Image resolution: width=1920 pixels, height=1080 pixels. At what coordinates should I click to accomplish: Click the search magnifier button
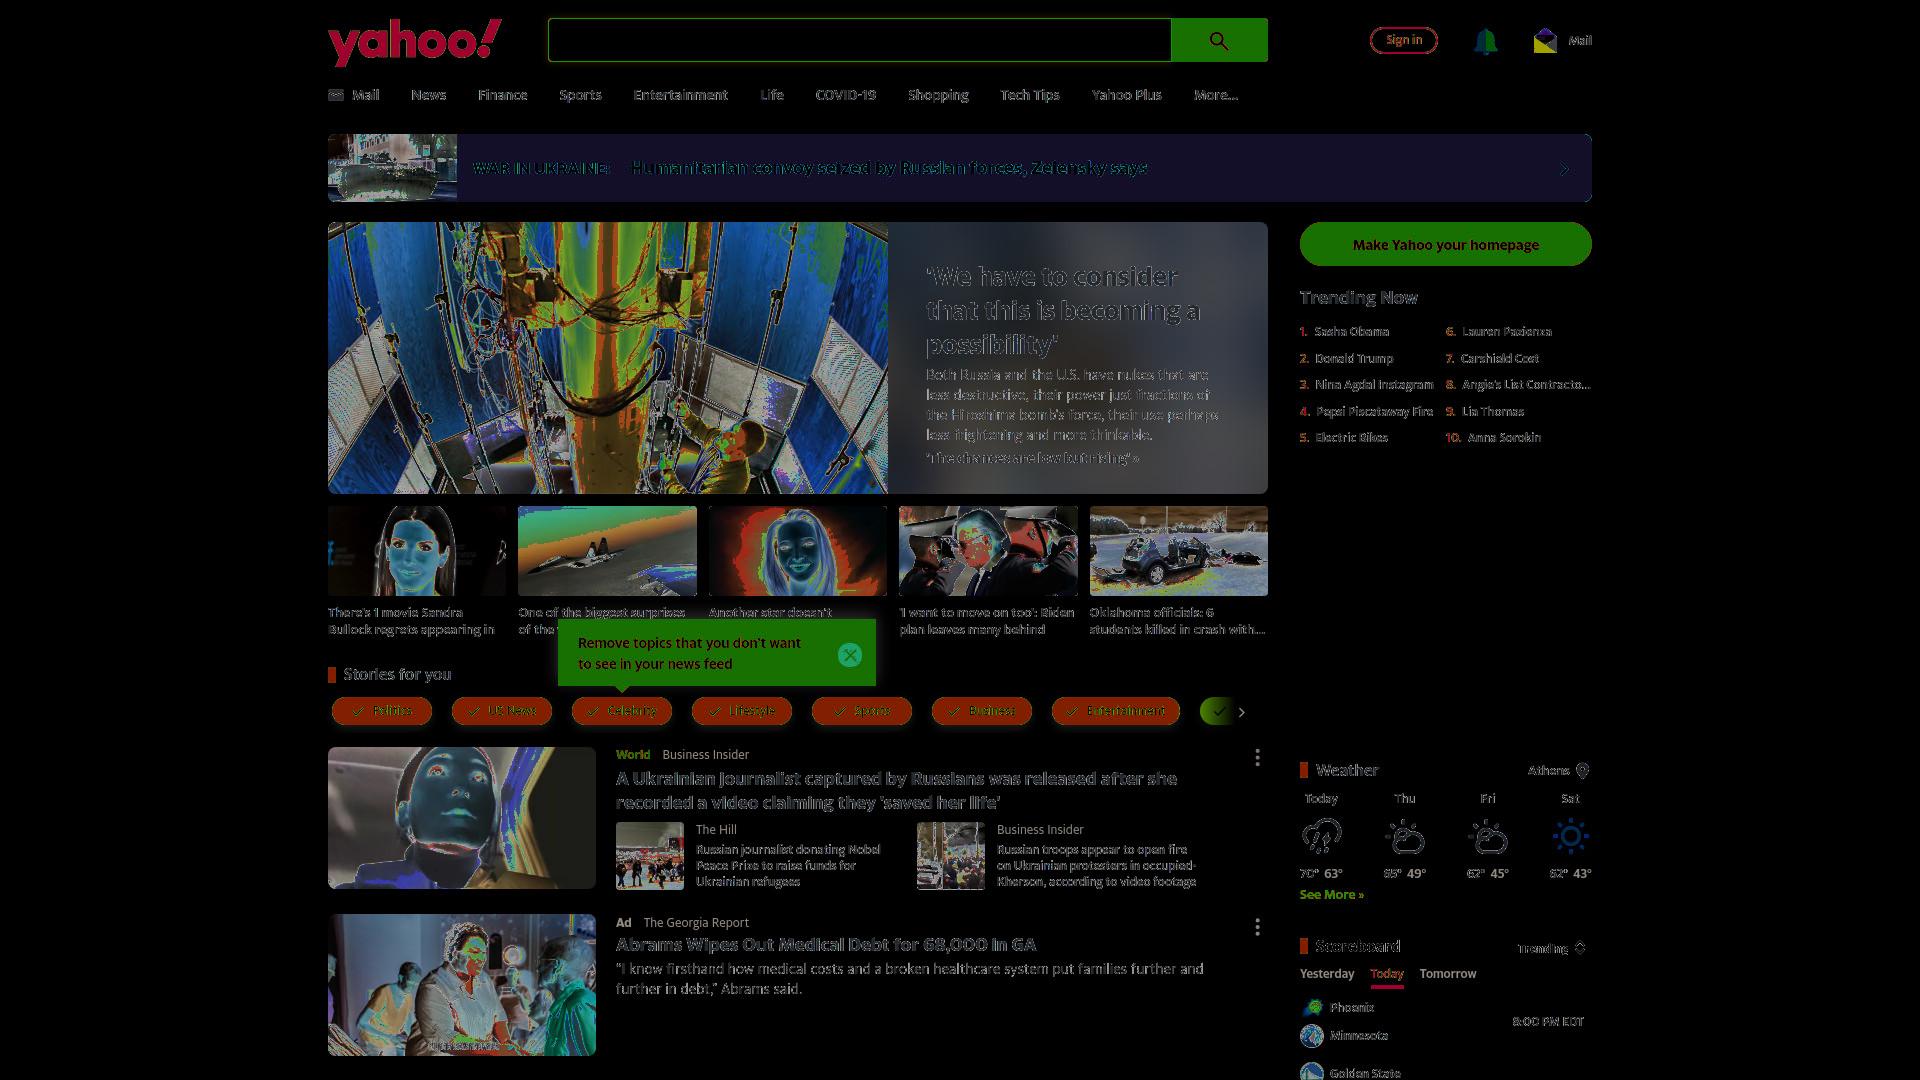point(1219,40)
